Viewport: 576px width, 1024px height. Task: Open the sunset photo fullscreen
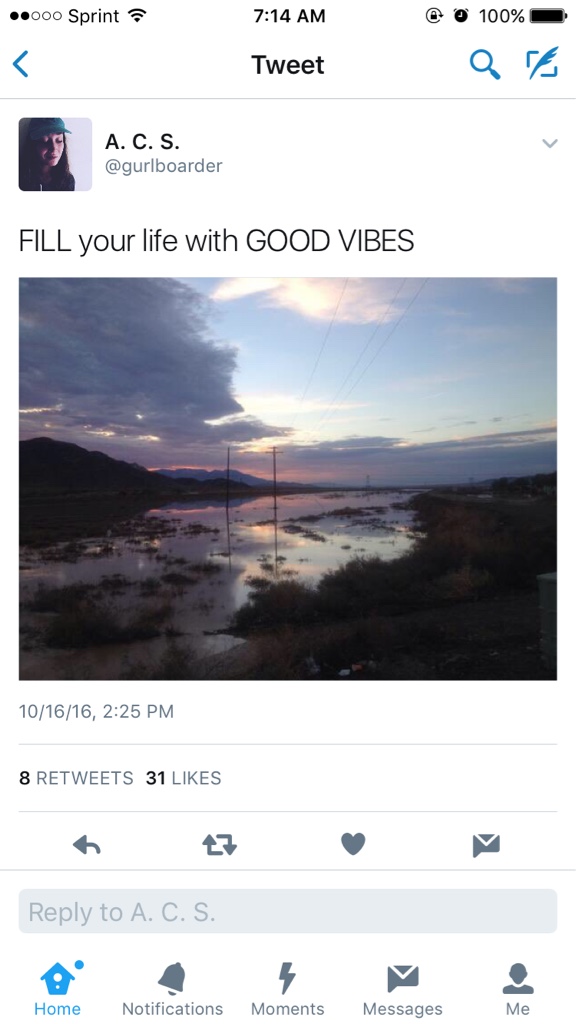(x=288, y=478)
